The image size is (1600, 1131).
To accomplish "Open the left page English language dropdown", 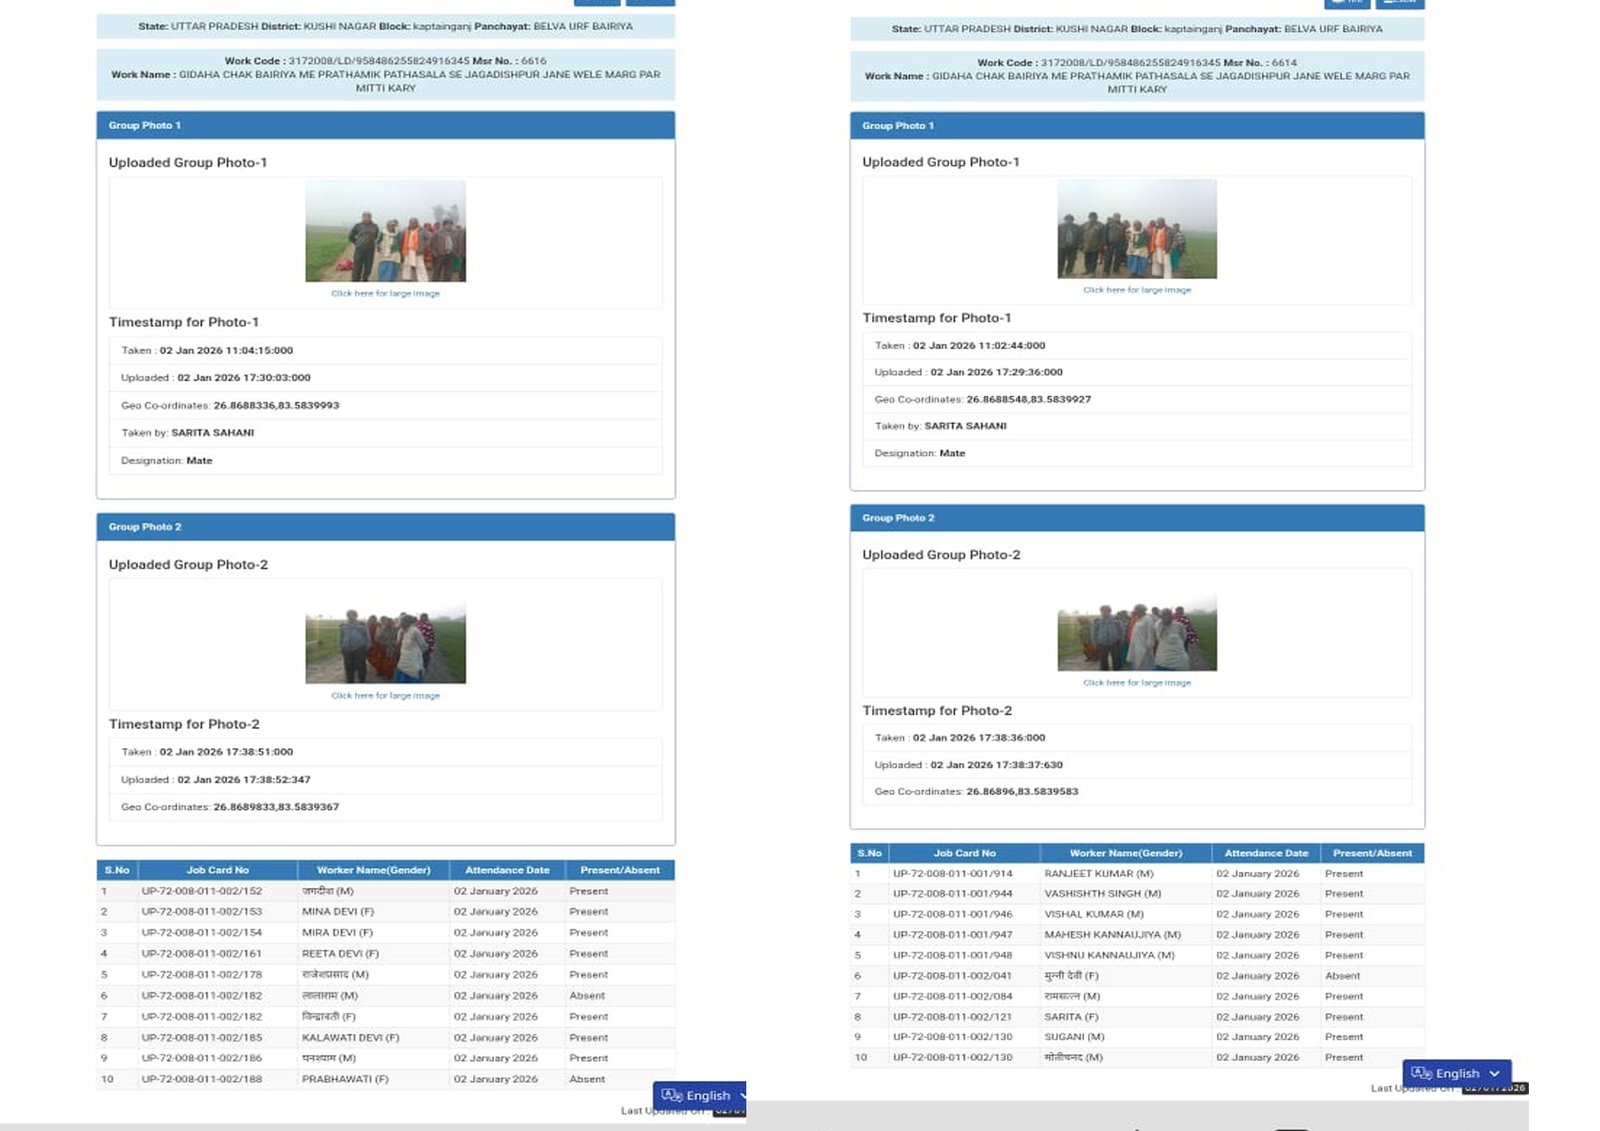I will (x=708, y=1095).
